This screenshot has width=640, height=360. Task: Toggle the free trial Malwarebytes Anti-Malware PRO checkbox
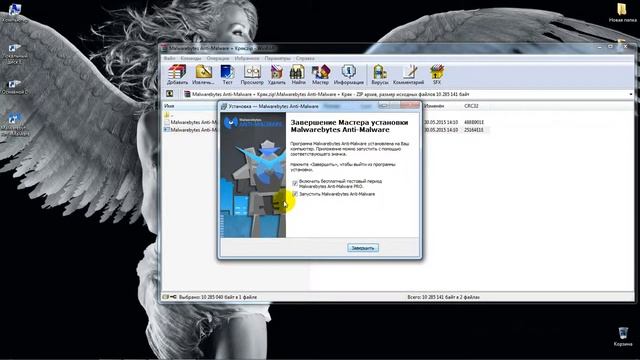pyautogui.click(x=295, y=183)
